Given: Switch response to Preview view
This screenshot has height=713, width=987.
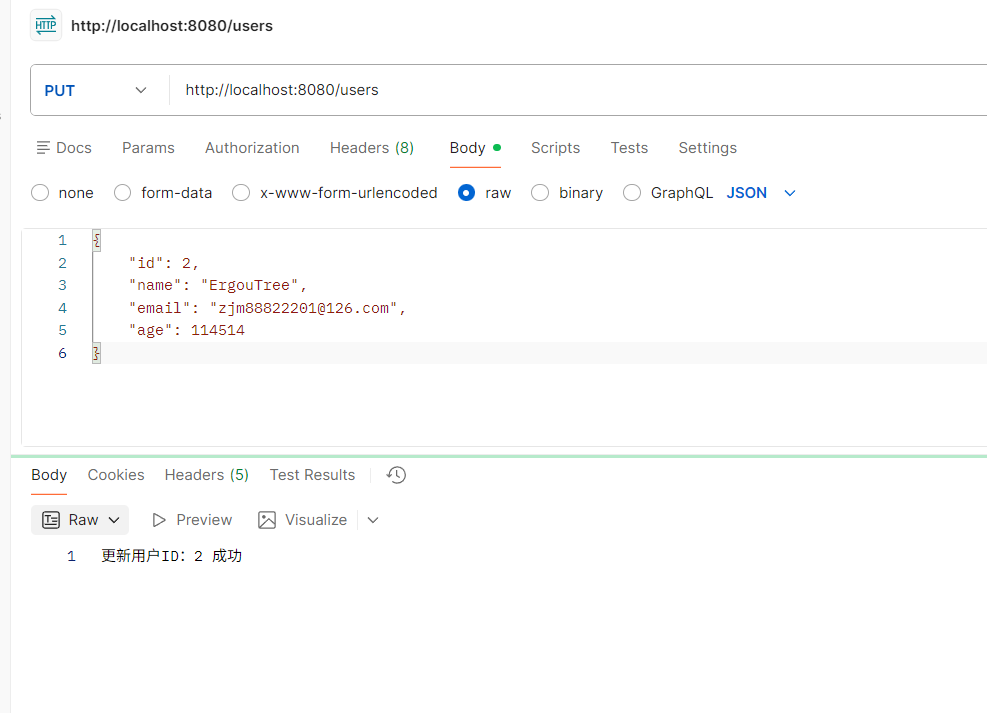Looking at the screenshot, I should click(192, 520).
